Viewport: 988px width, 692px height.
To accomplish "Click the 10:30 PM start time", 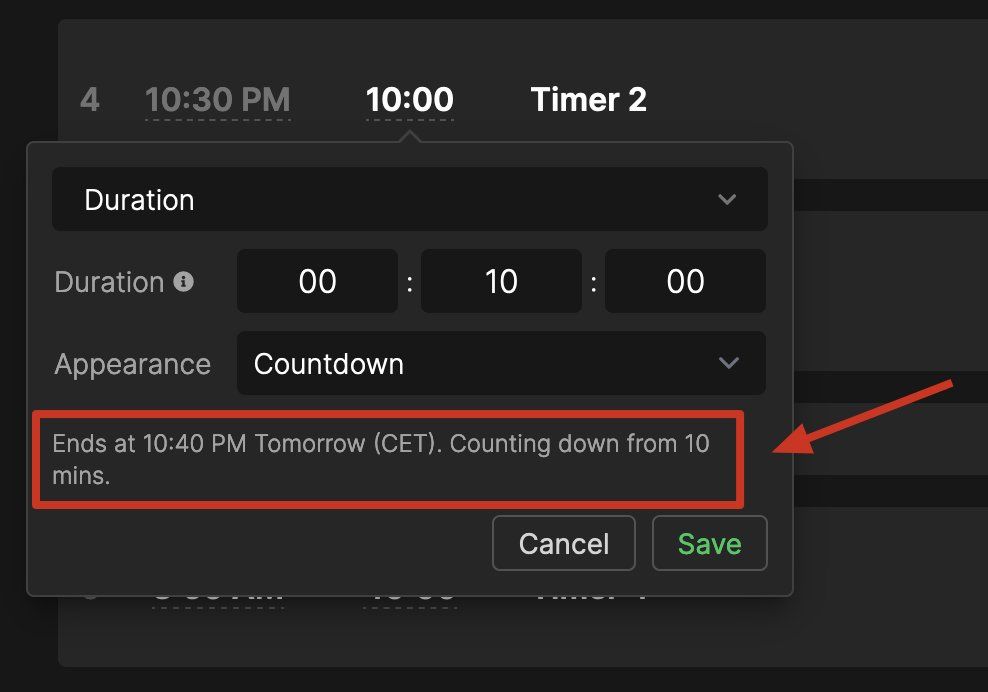I will click(x=218, y=100).
